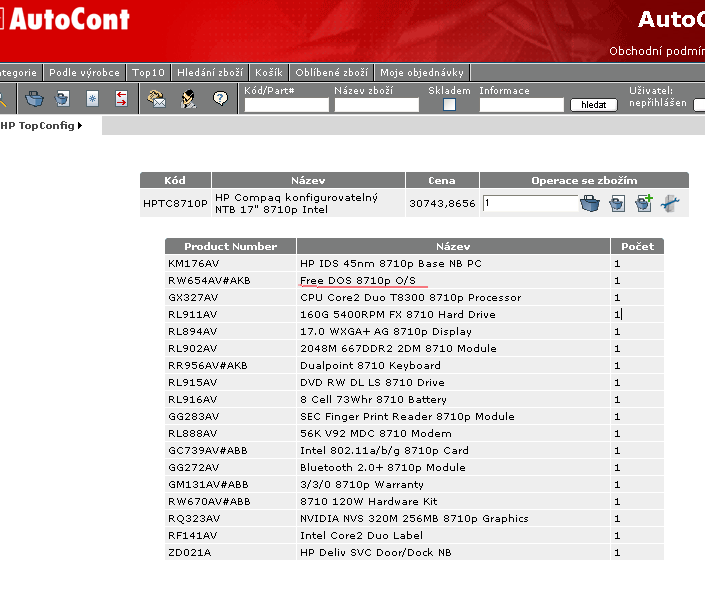Click the blue wrench configure icon
The width and height of the screenshot is (705, 591).
670,203
